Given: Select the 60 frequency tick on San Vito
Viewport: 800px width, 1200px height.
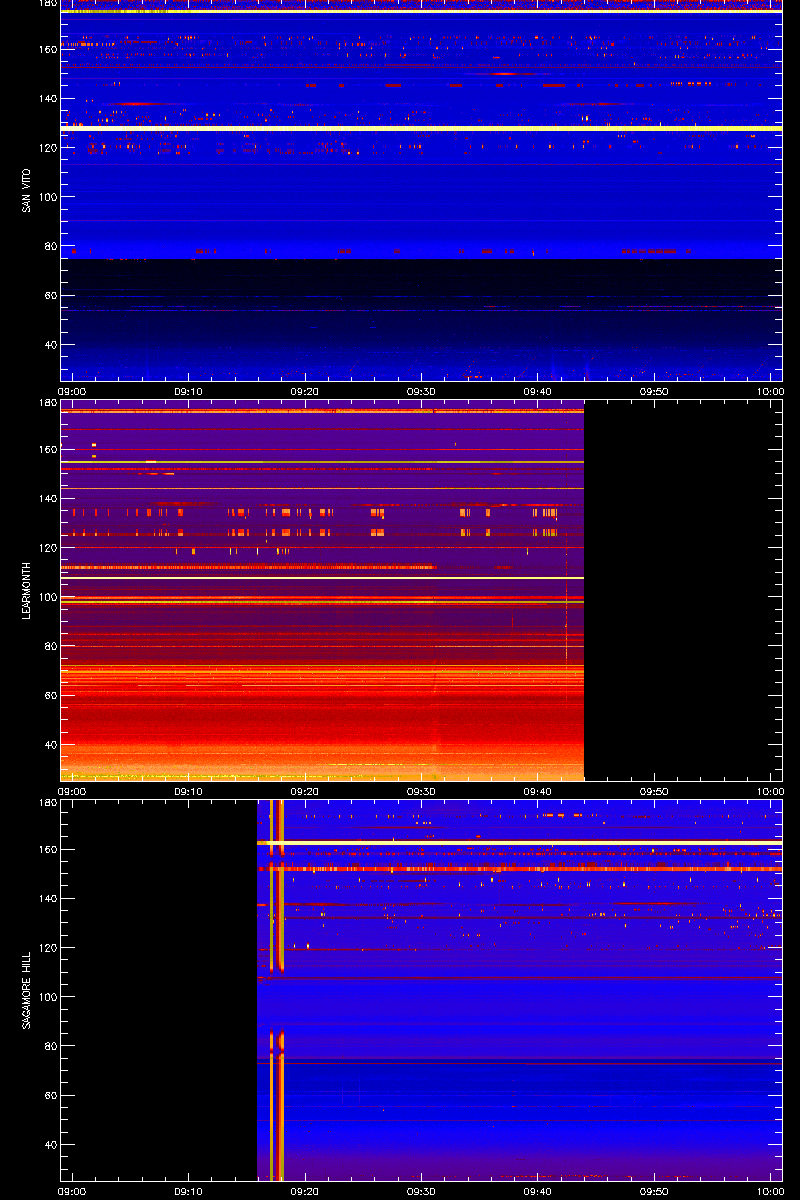Looking at the screenshot, I should pyautogui.click(x=49, y=296).
